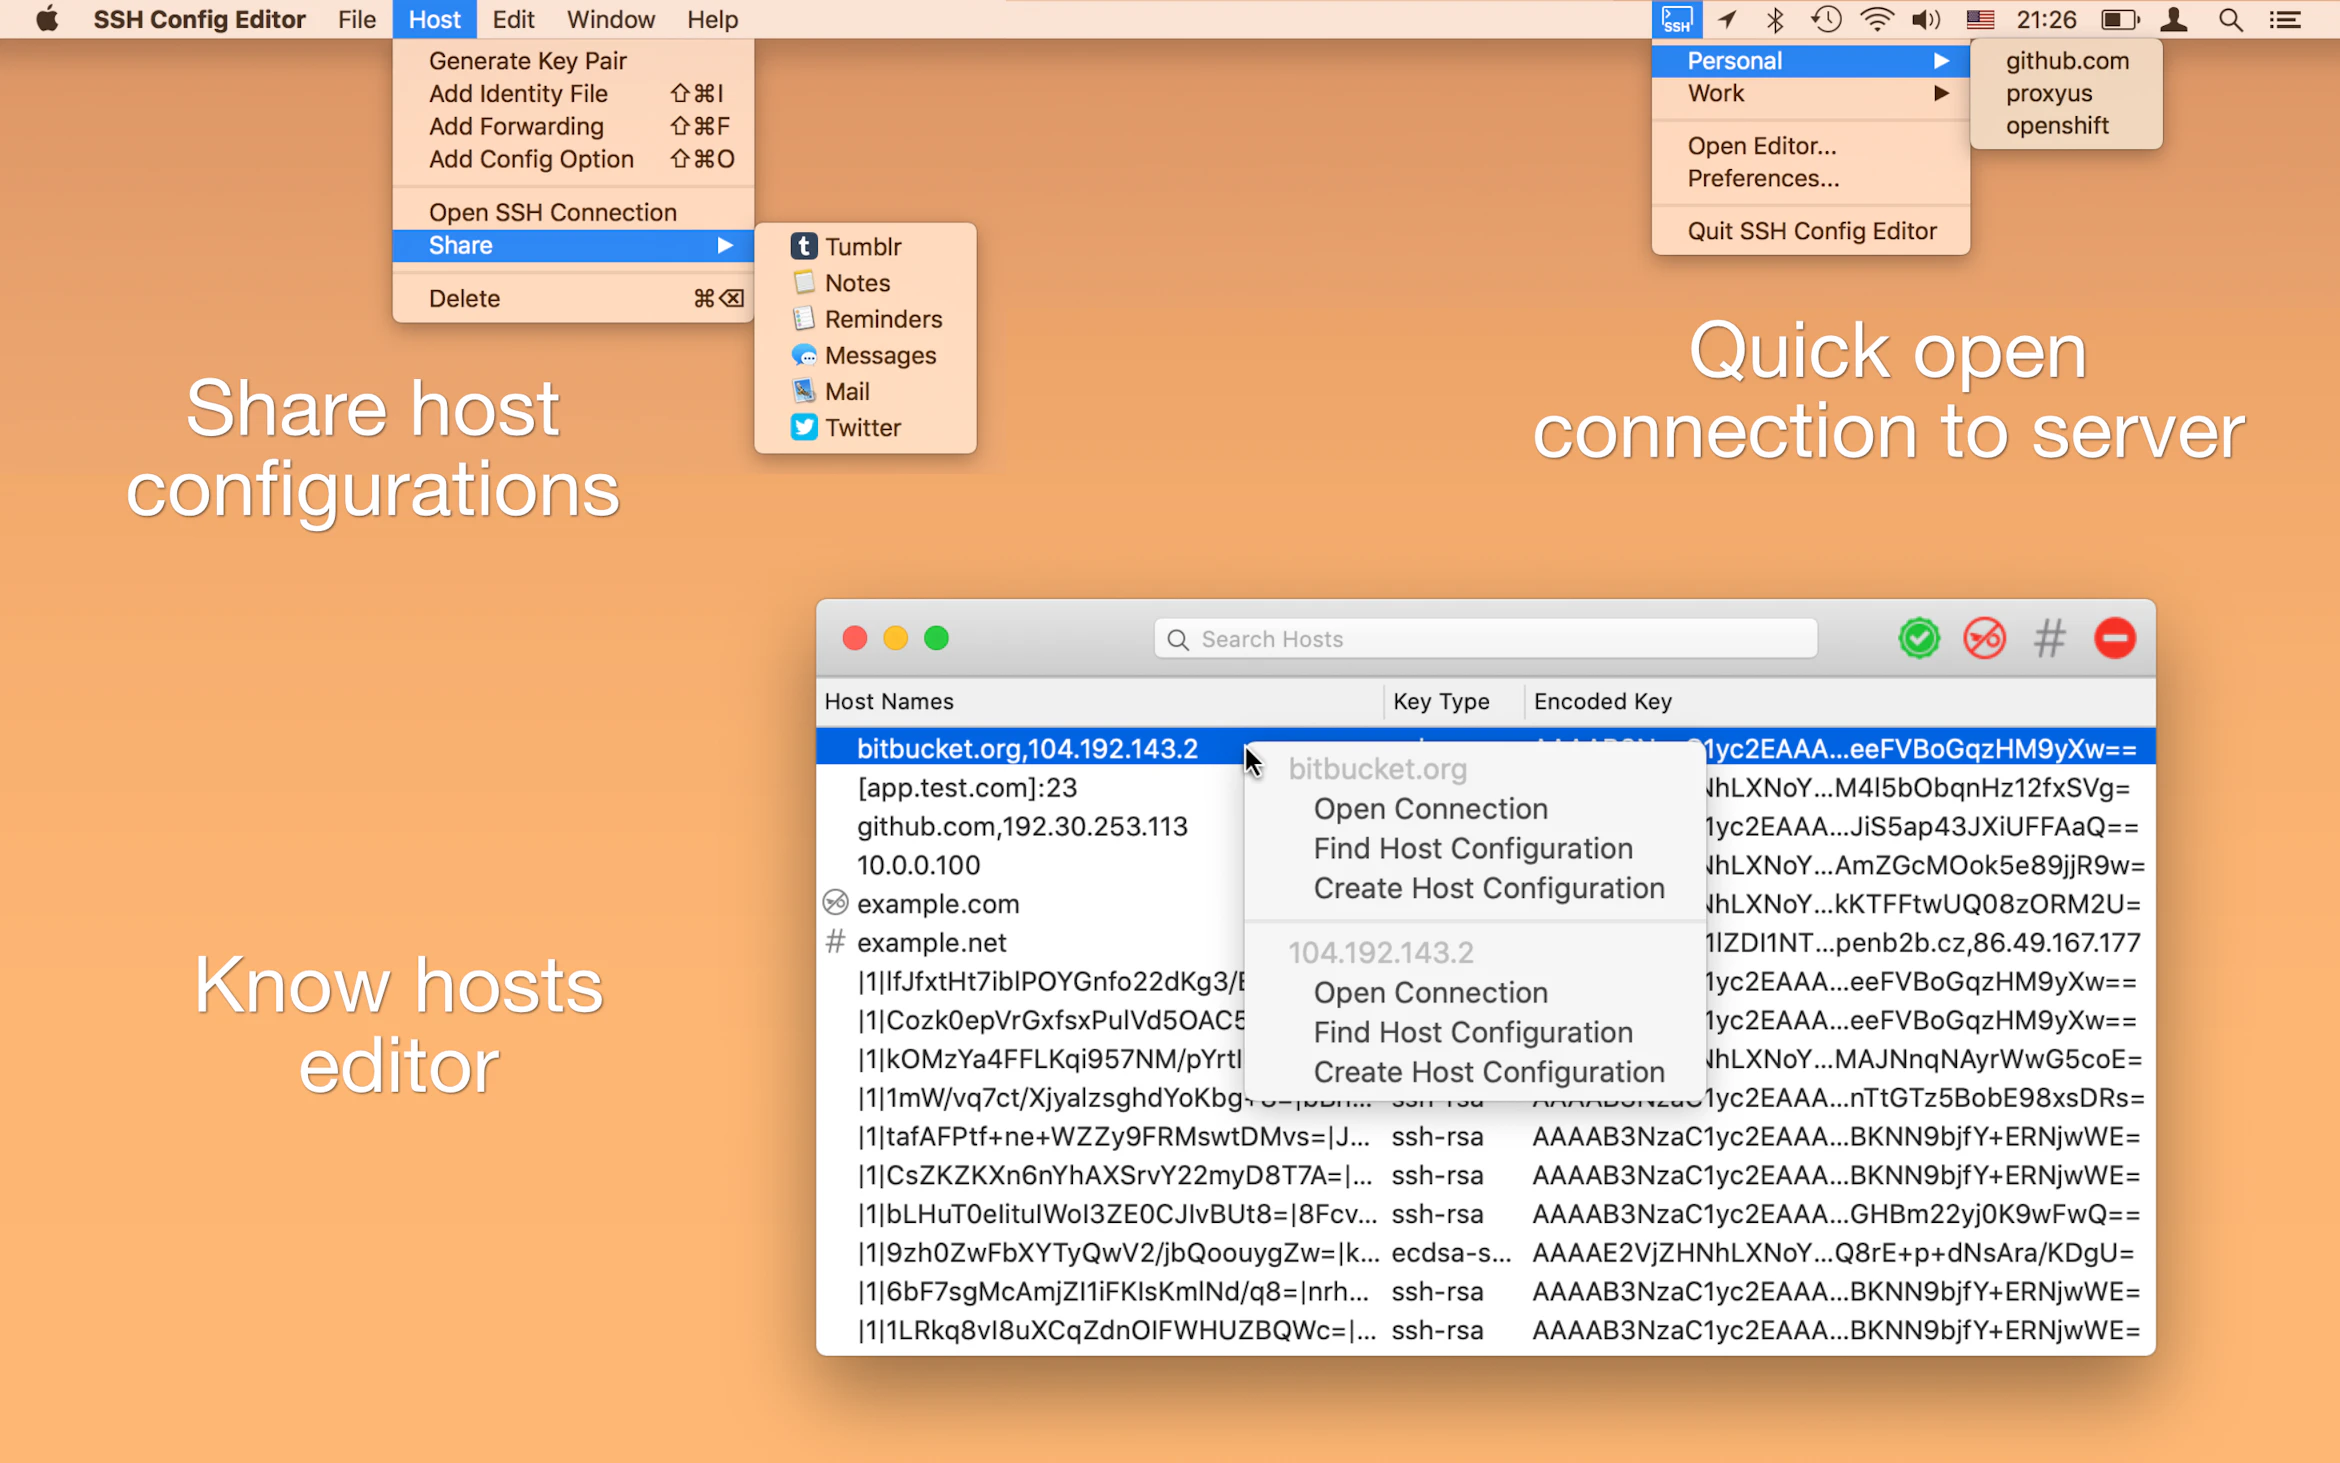
Task: Click the Bluetooth menu bar icon
Action: click(x=1775, y=20)
